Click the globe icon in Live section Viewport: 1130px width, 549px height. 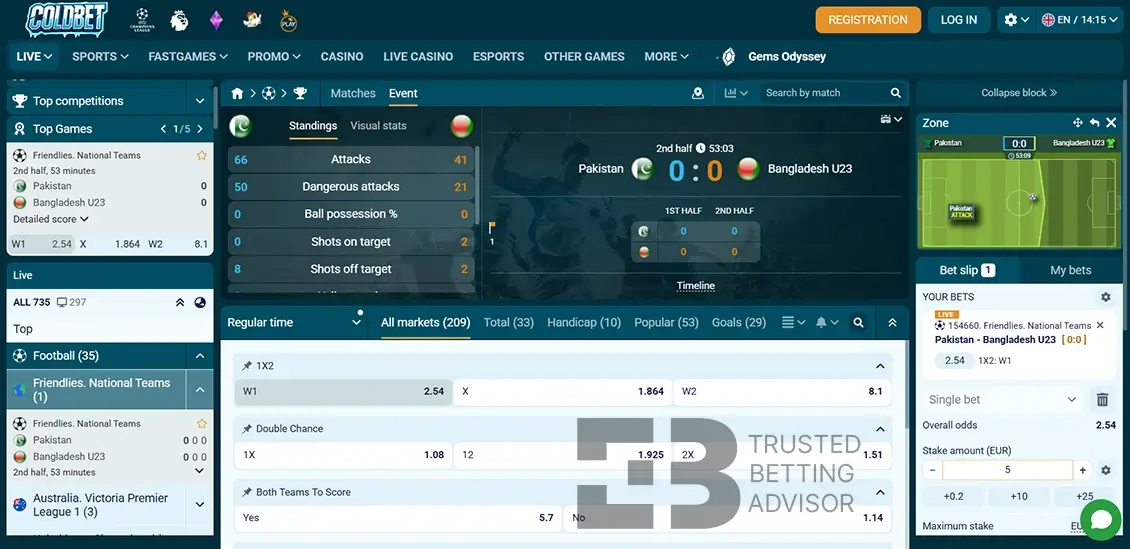click(x=200, y=303)
